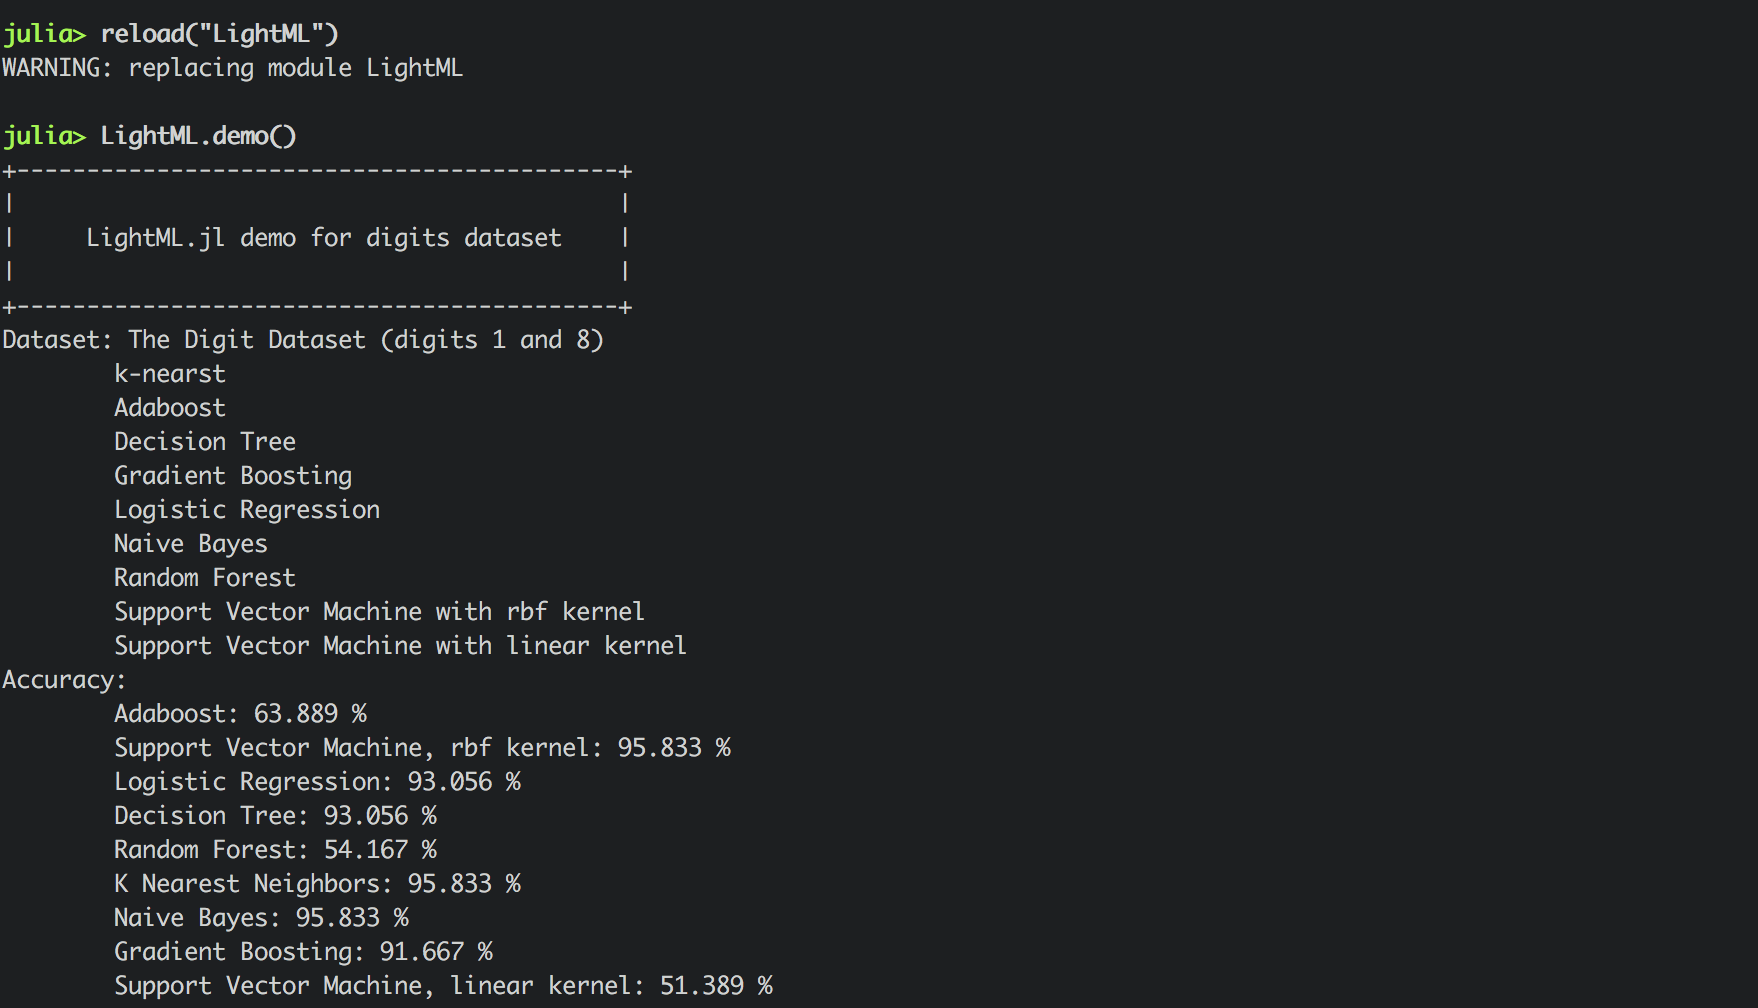
Task: Click the Accuracy: heading
Action: pos(64,680)
